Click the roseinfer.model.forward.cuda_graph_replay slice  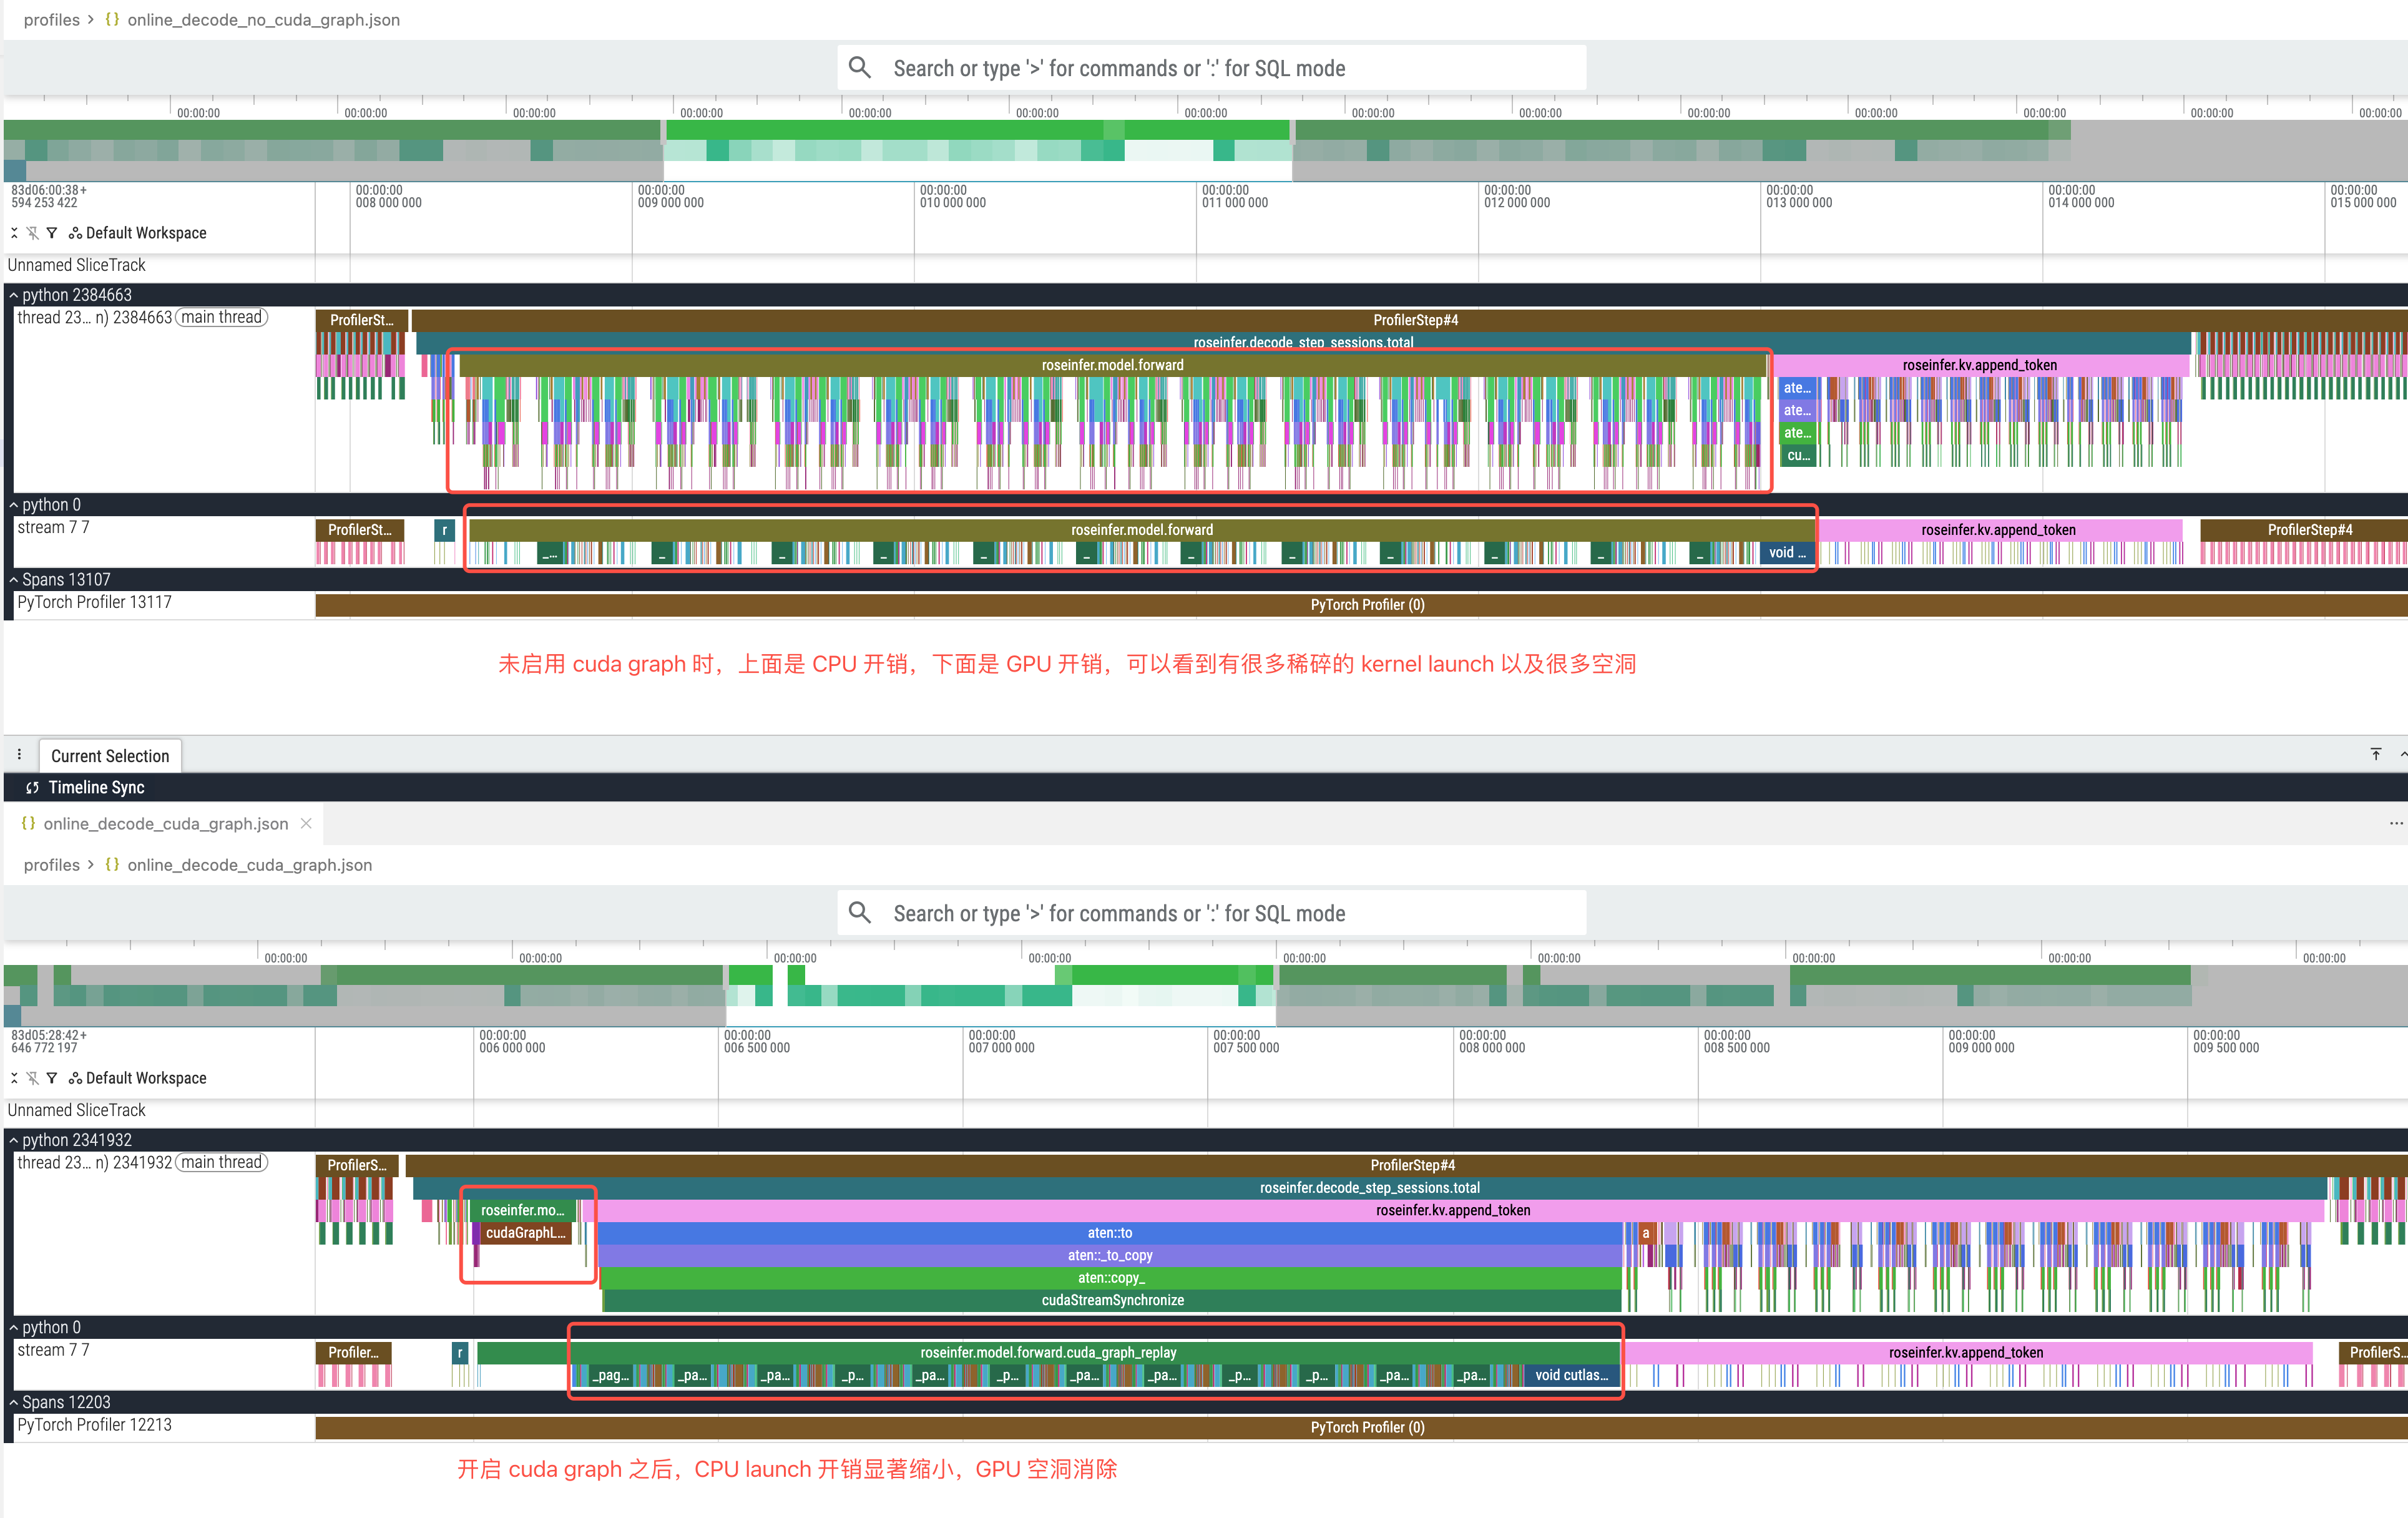1047,1352
